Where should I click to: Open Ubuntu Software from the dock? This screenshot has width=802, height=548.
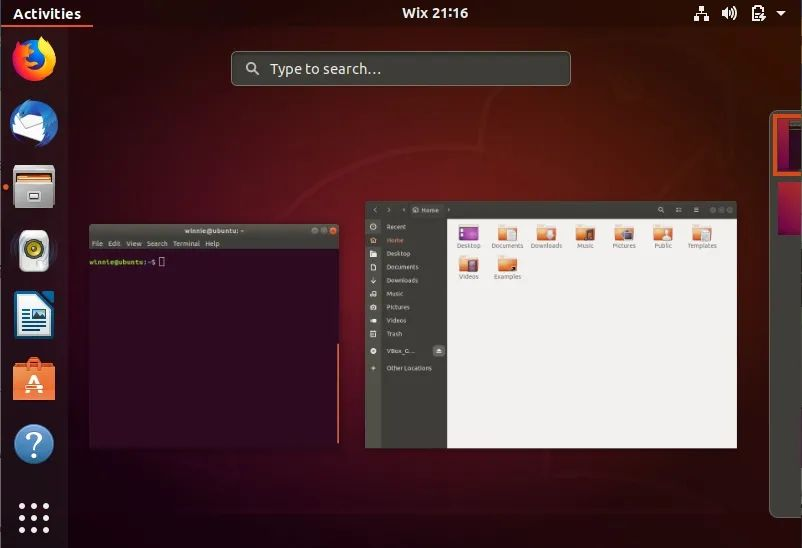tap(34, 379)
